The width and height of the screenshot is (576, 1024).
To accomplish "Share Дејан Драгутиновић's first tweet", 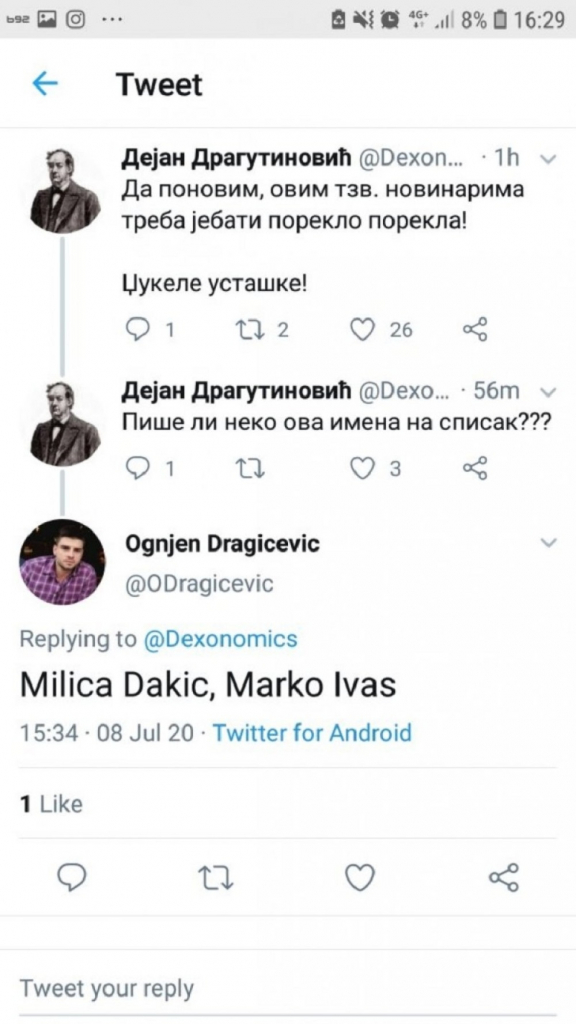I will 473,327.
